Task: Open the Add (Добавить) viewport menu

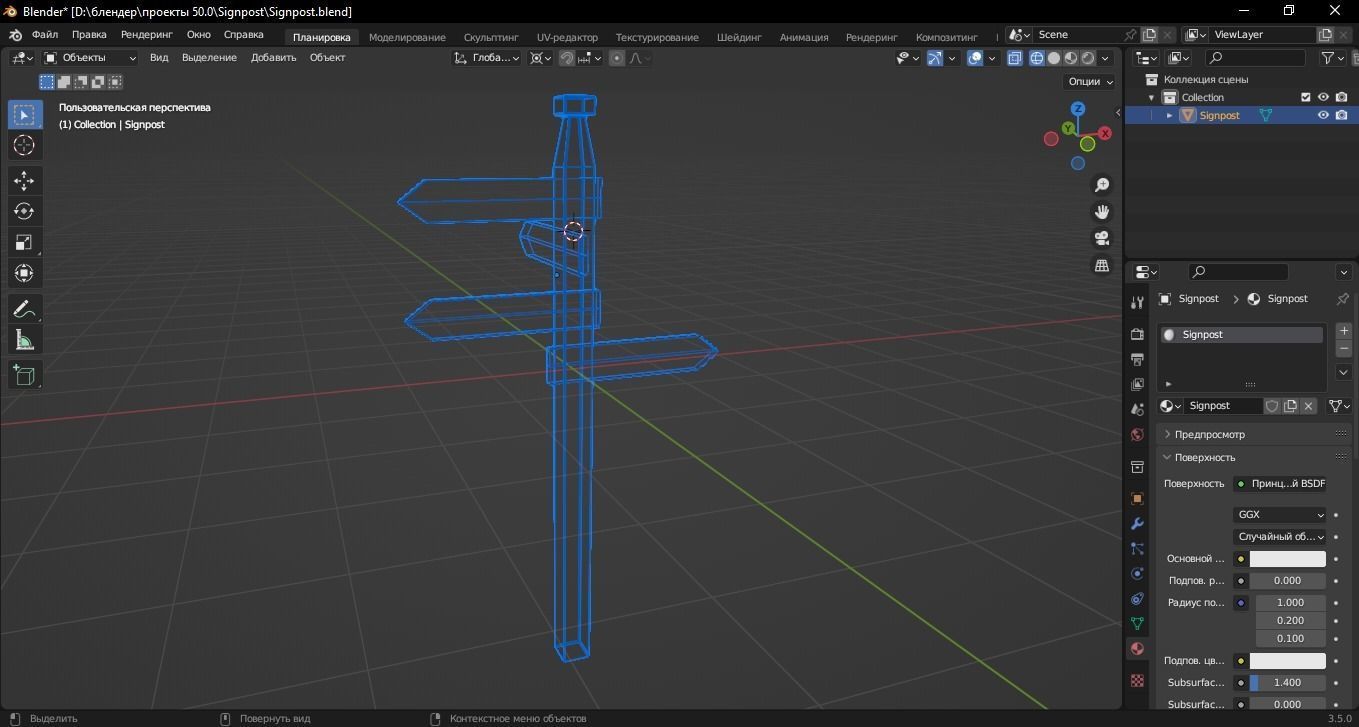Action: tap(274, 58)
